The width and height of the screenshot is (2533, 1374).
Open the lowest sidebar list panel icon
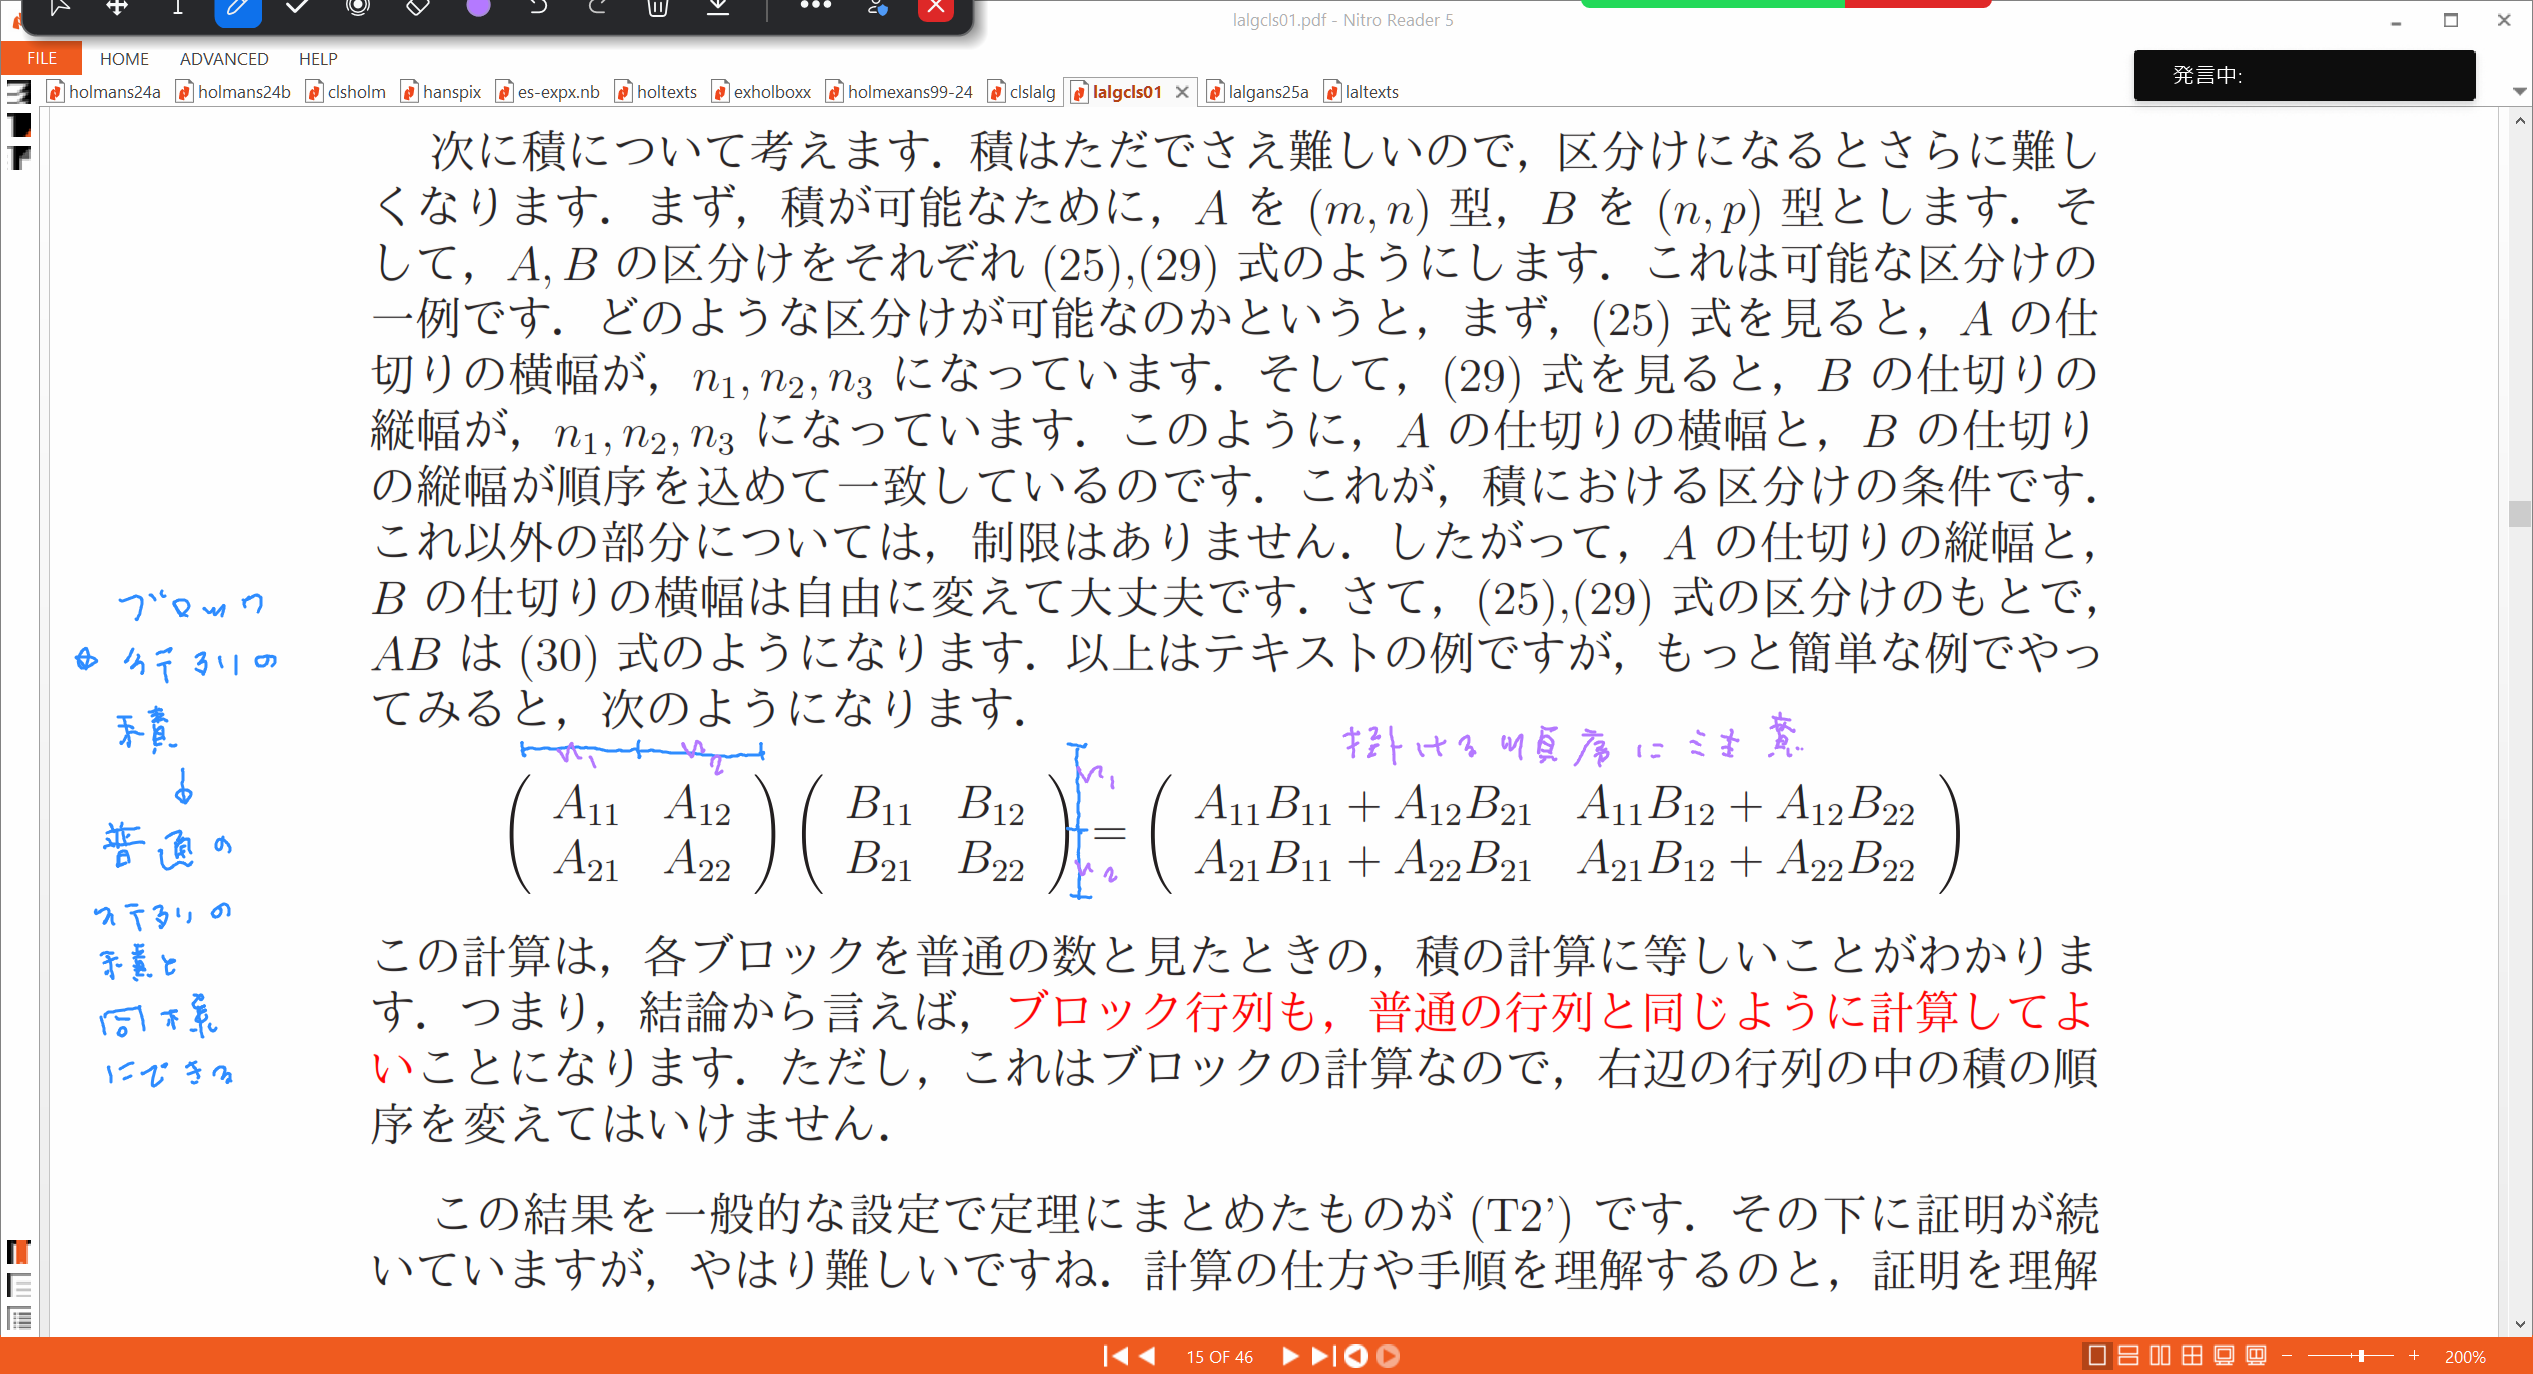(19, 1318)
